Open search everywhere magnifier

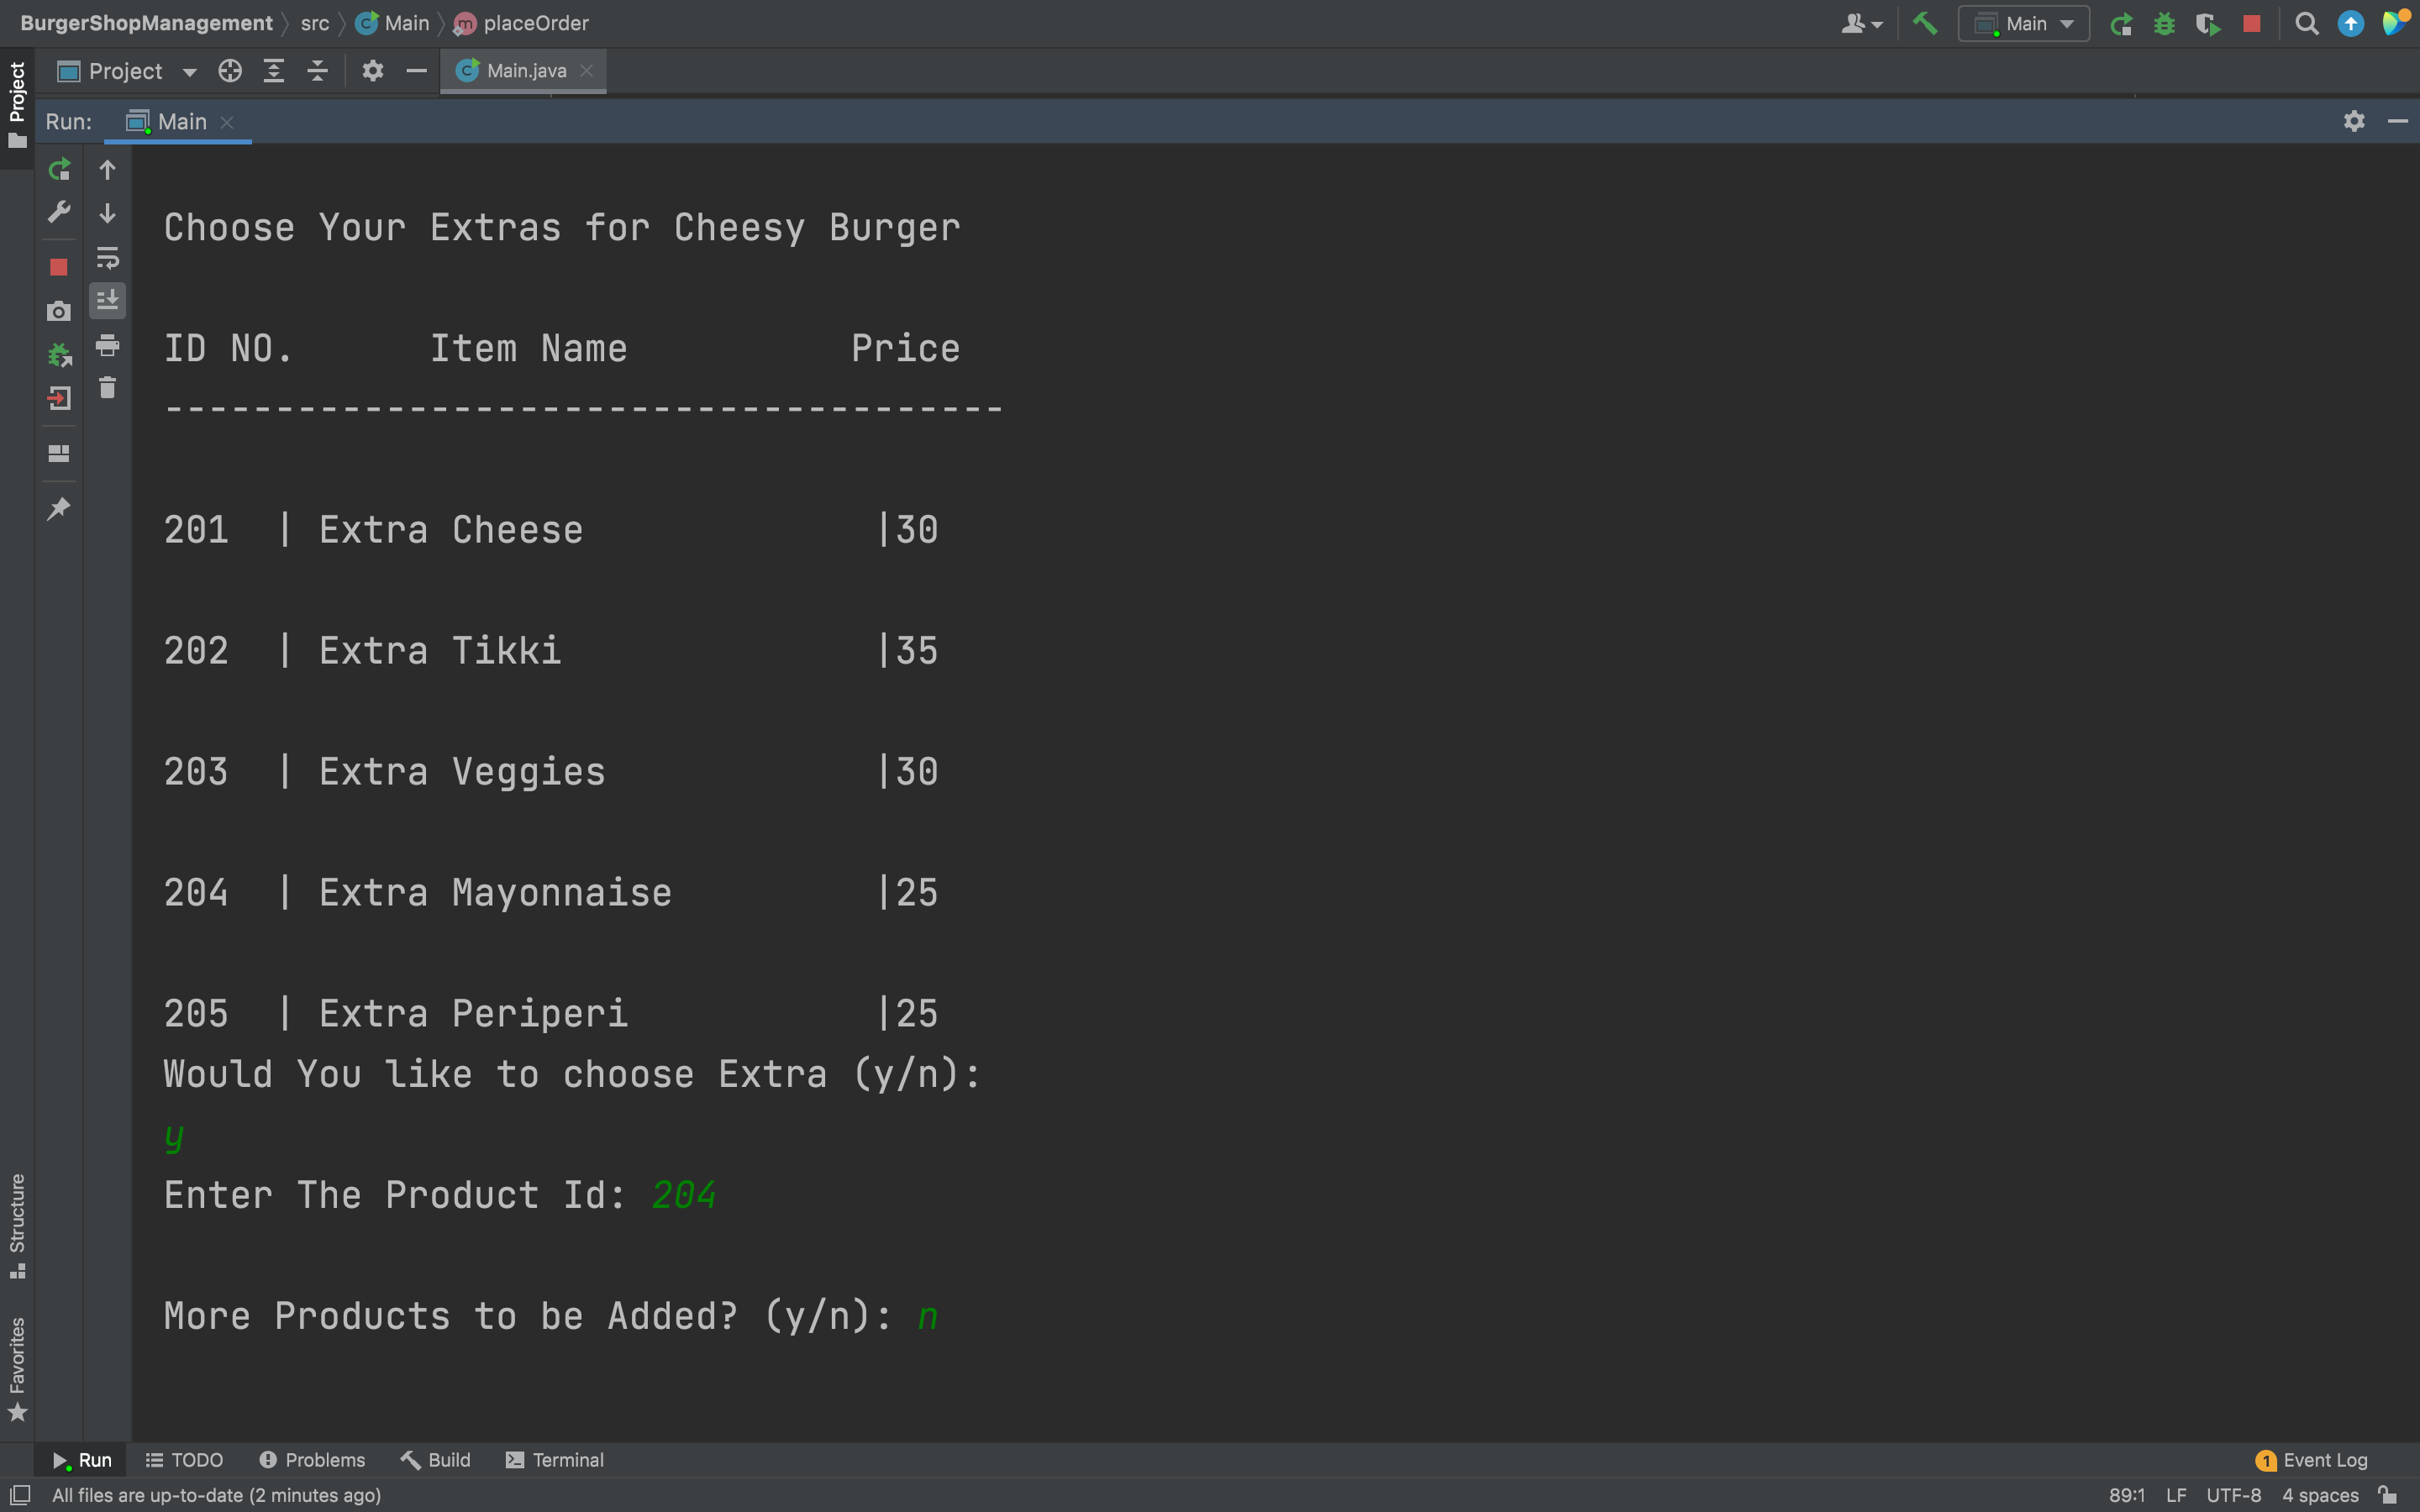[2306, 23]
